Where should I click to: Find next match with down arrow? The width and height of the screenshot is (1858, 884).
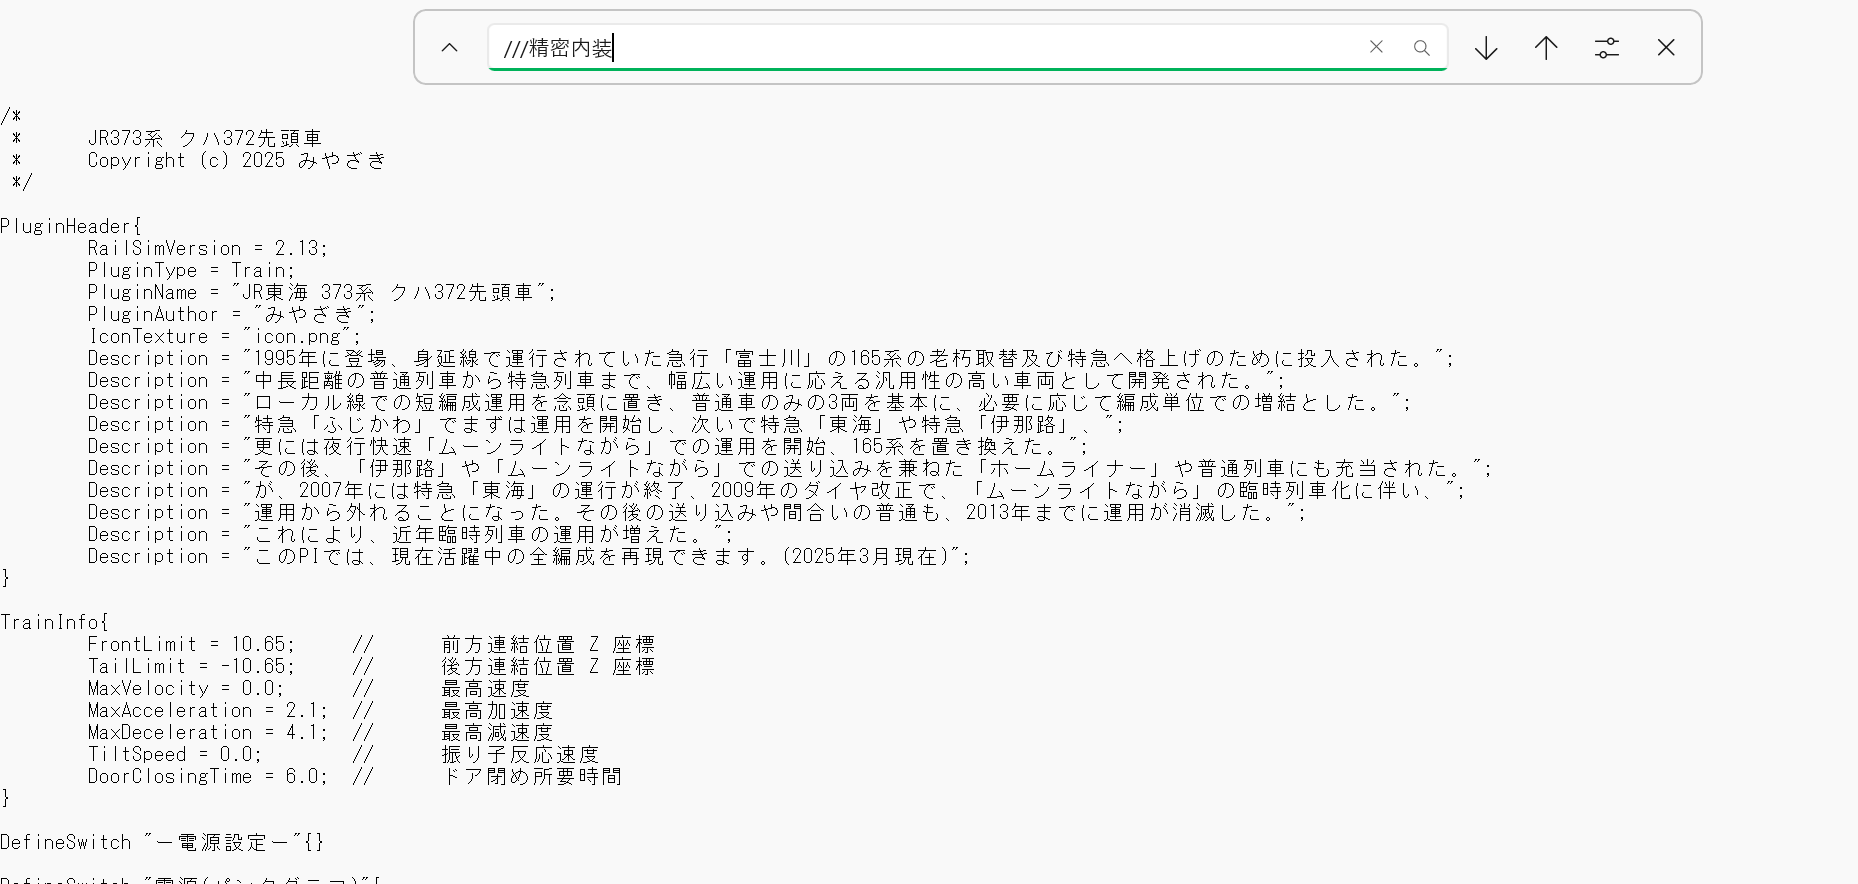click(1486, 48)
